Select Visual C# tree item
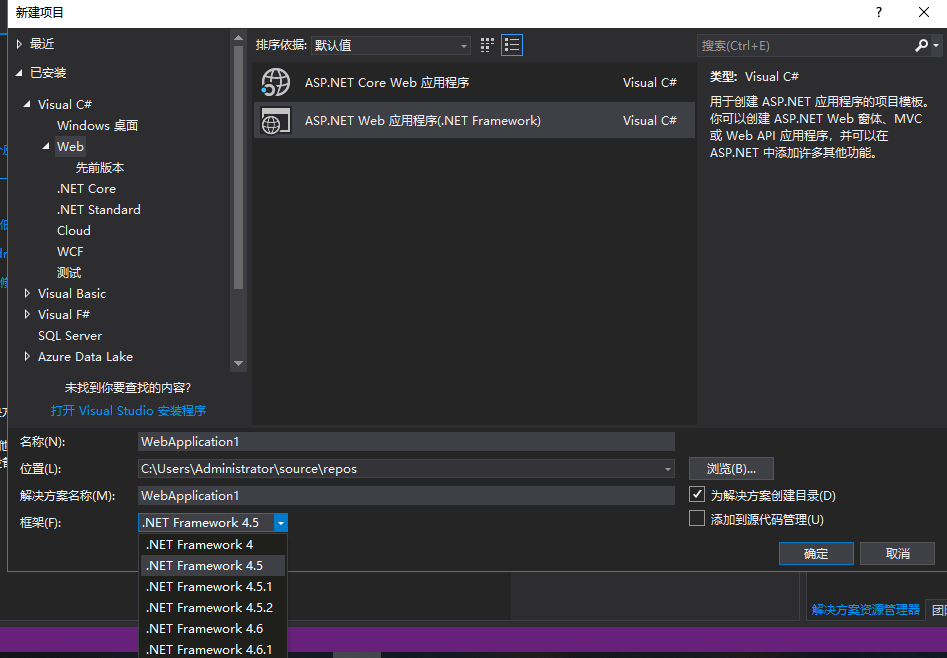947x658 pixels. pyautogui.click(x=65, y=104)
